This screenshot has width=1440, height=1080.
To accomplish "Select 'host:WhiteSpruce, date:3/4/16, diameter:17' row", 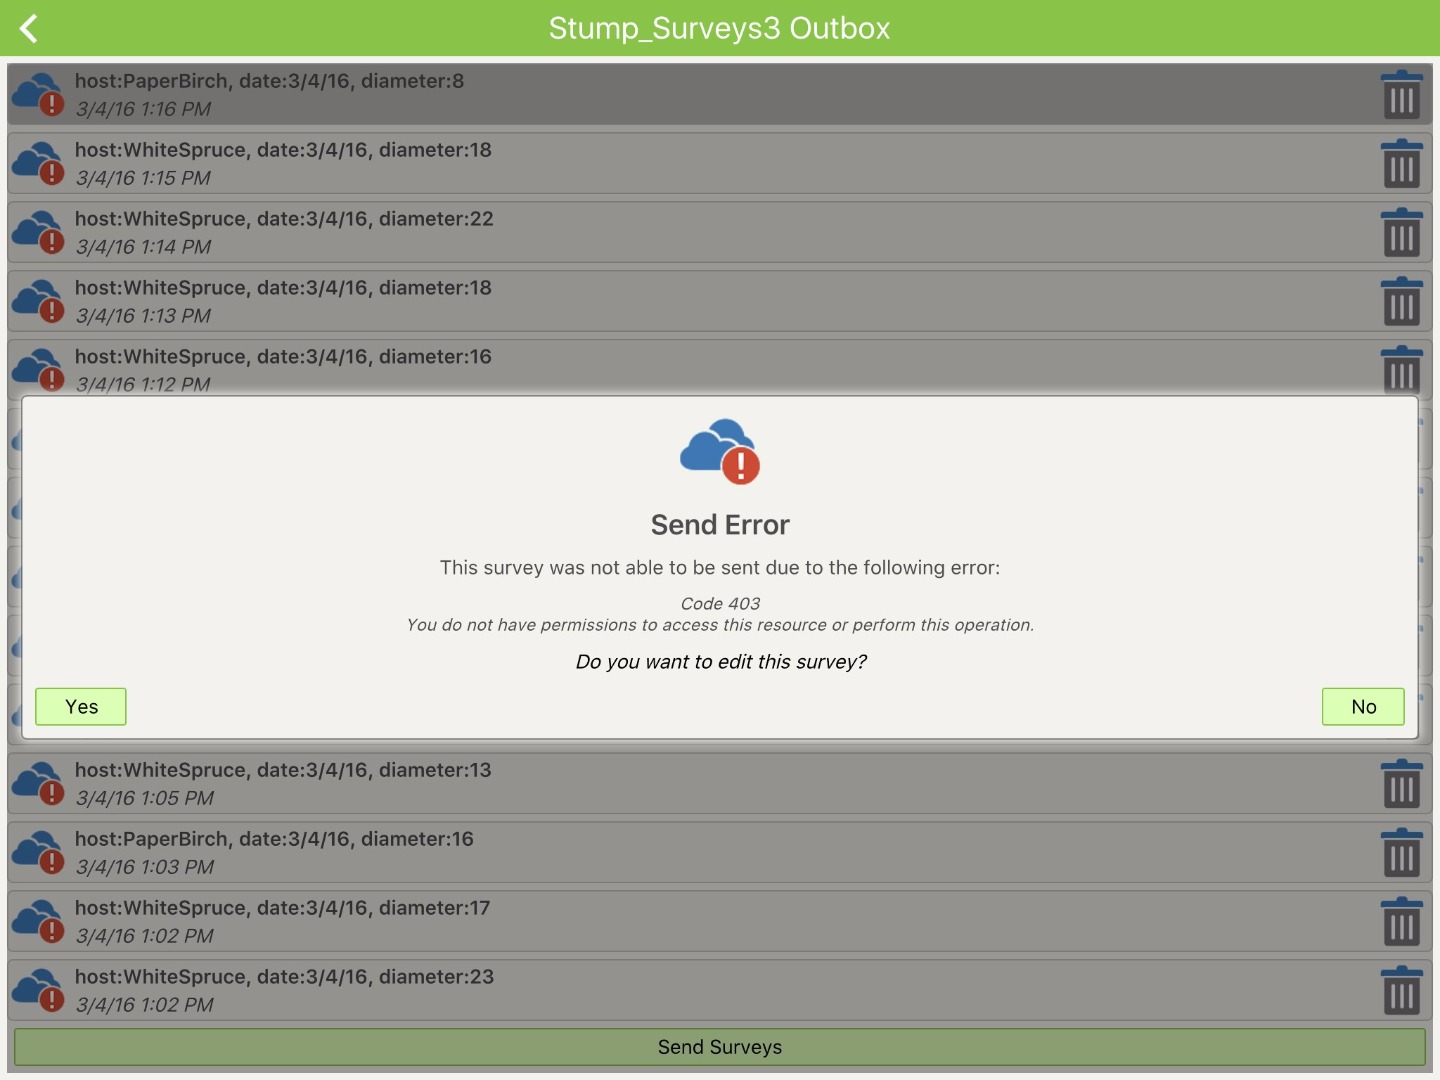I will click(720, 922).
